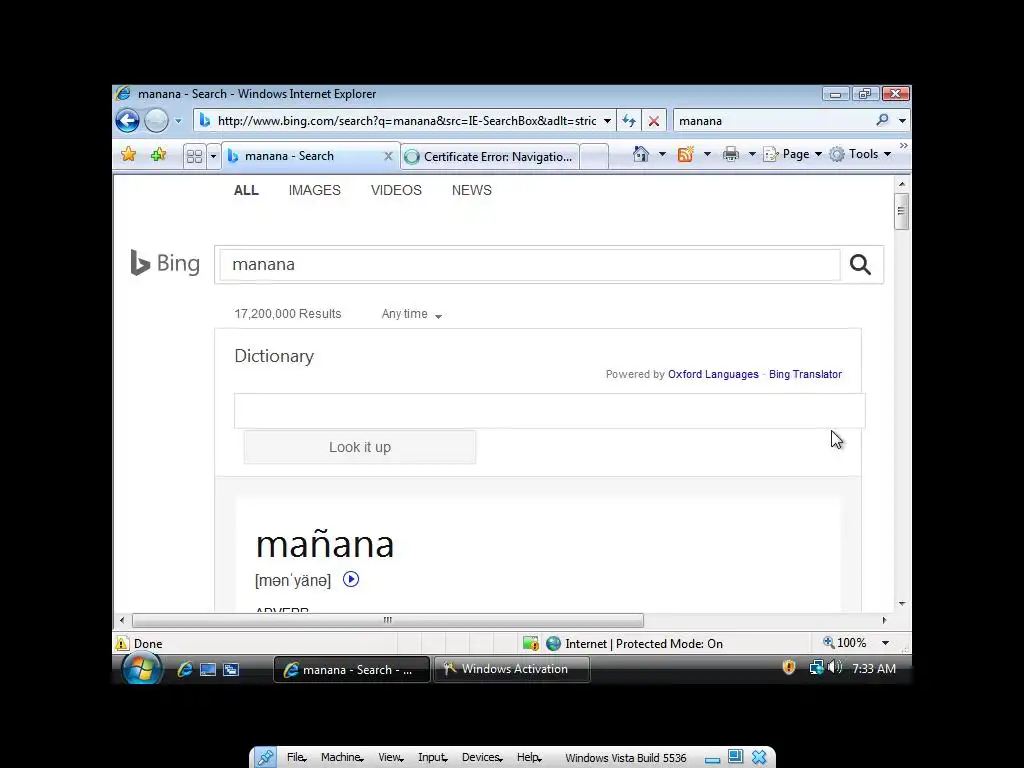Click the greyed Forward navigation arrow
This screenshot has height=768, width=1024.
click(x=156, y=120)
